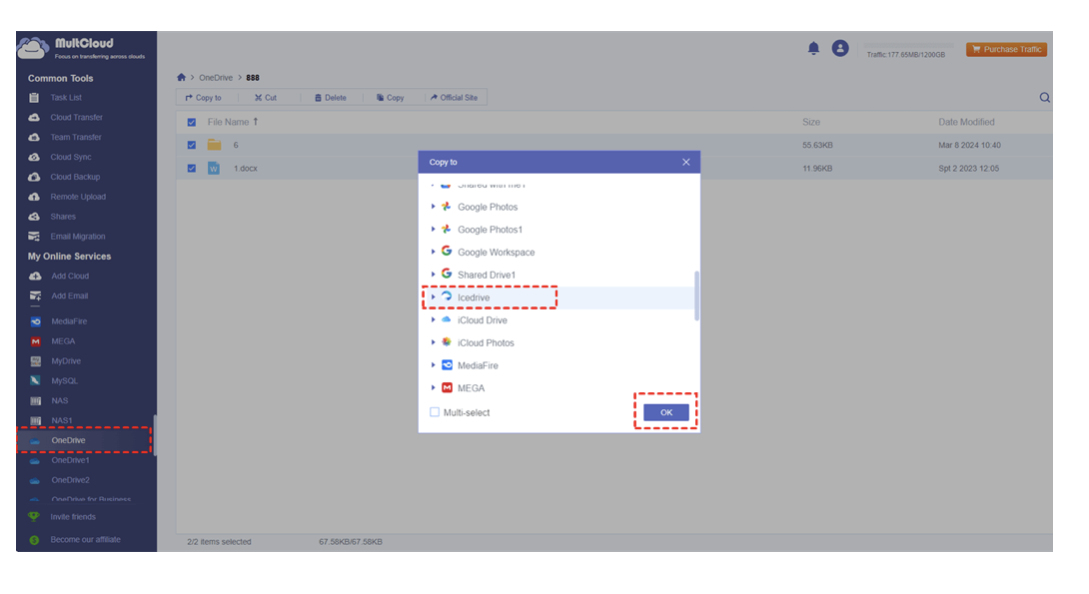Select the MEGA sidebar service icon

[x=35, y=341]
